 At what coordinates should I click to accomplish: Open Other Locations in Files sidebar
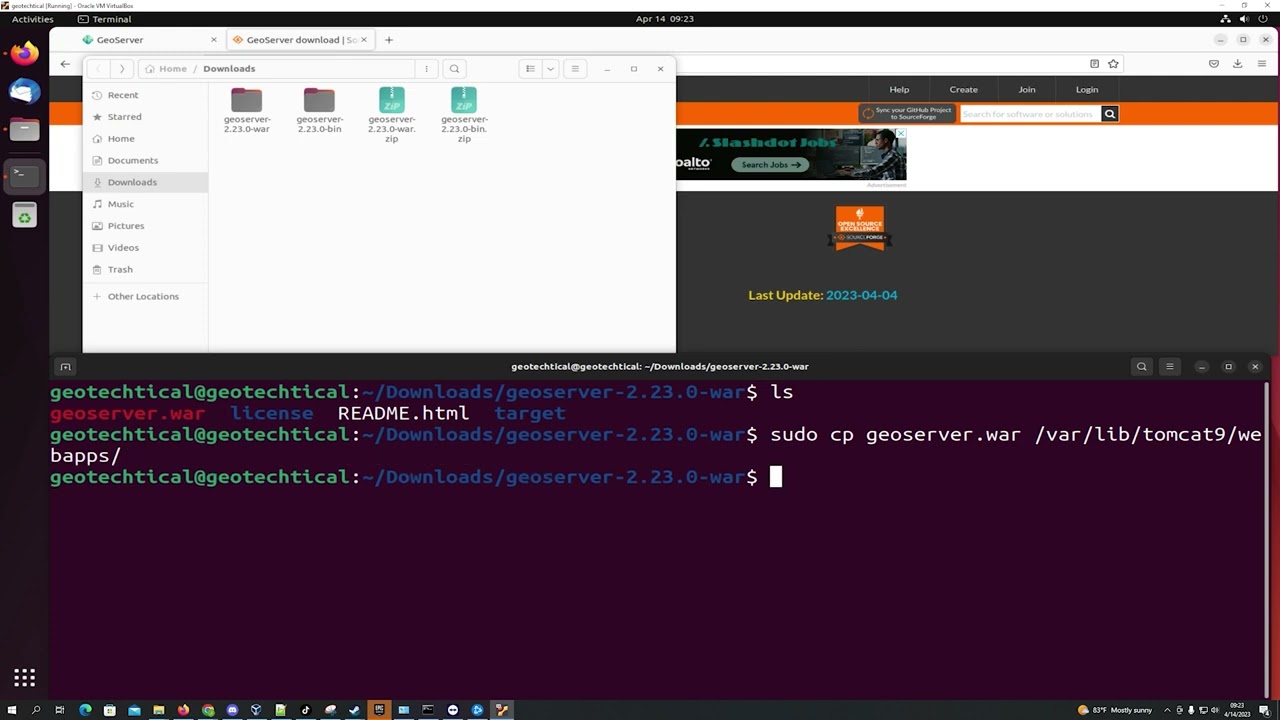click(145, 297)
